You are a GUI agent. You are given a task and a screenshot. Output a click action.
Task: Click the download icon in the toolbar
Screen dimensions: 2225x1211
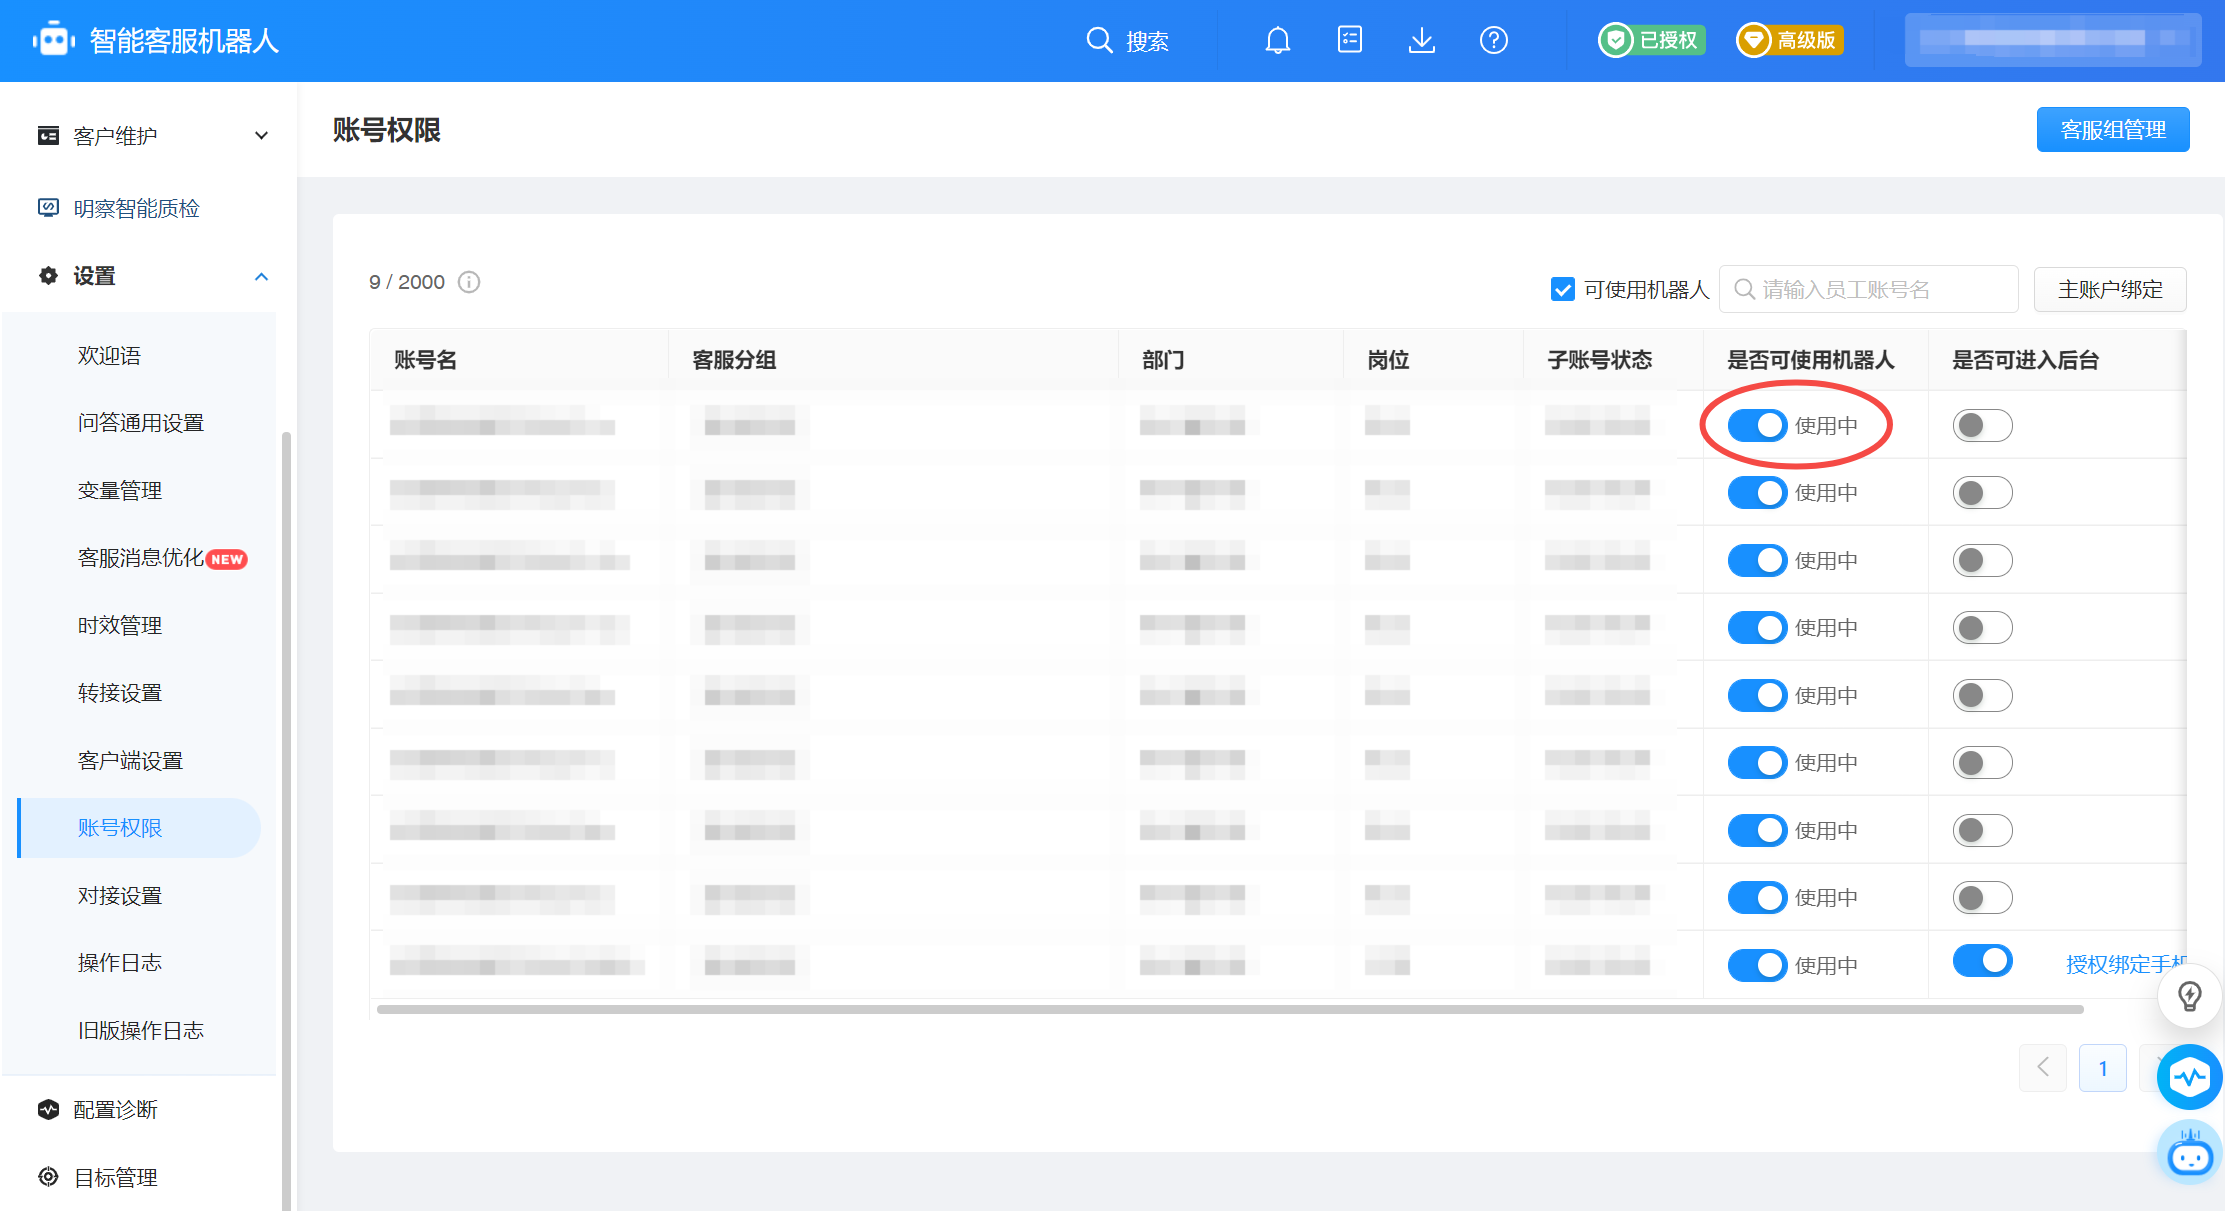[1424, 40]
